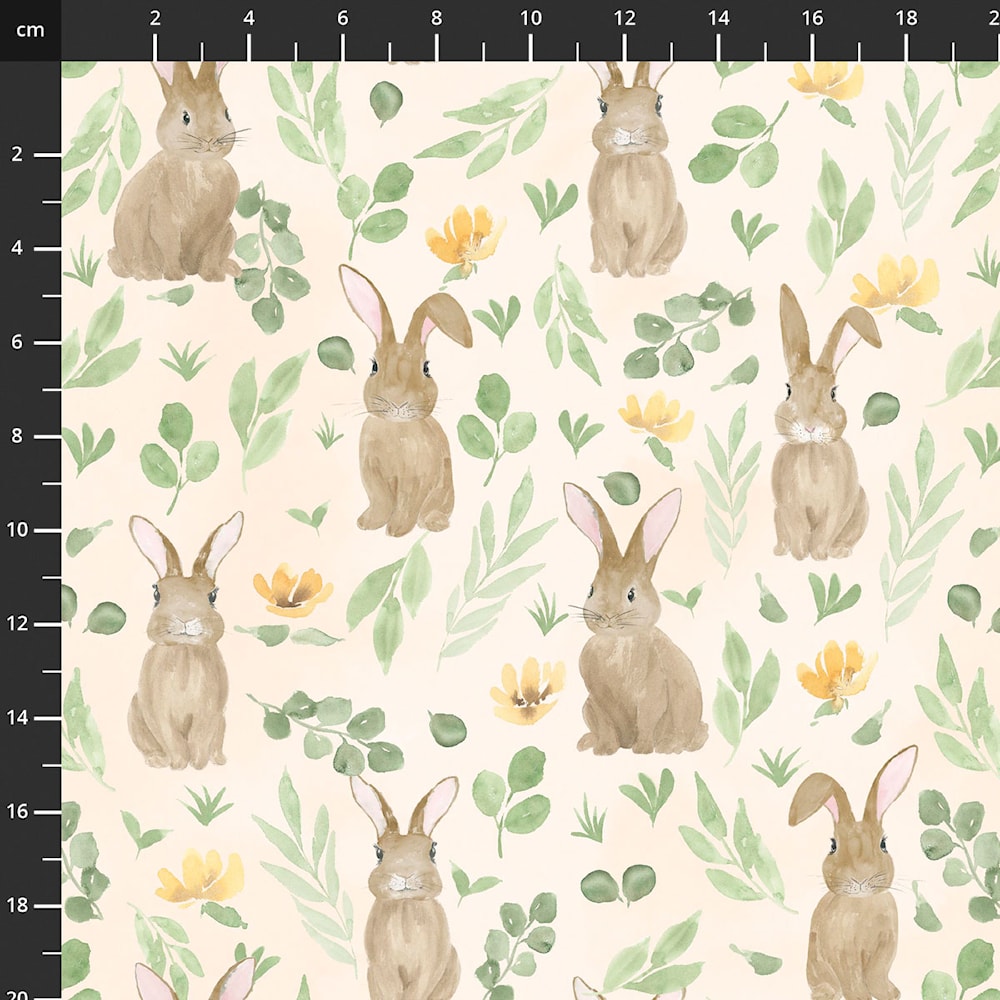This screenshot has width=1000, height=1000.
Task: Pick the 10 on the left ruler
Action: pos(17,530)
